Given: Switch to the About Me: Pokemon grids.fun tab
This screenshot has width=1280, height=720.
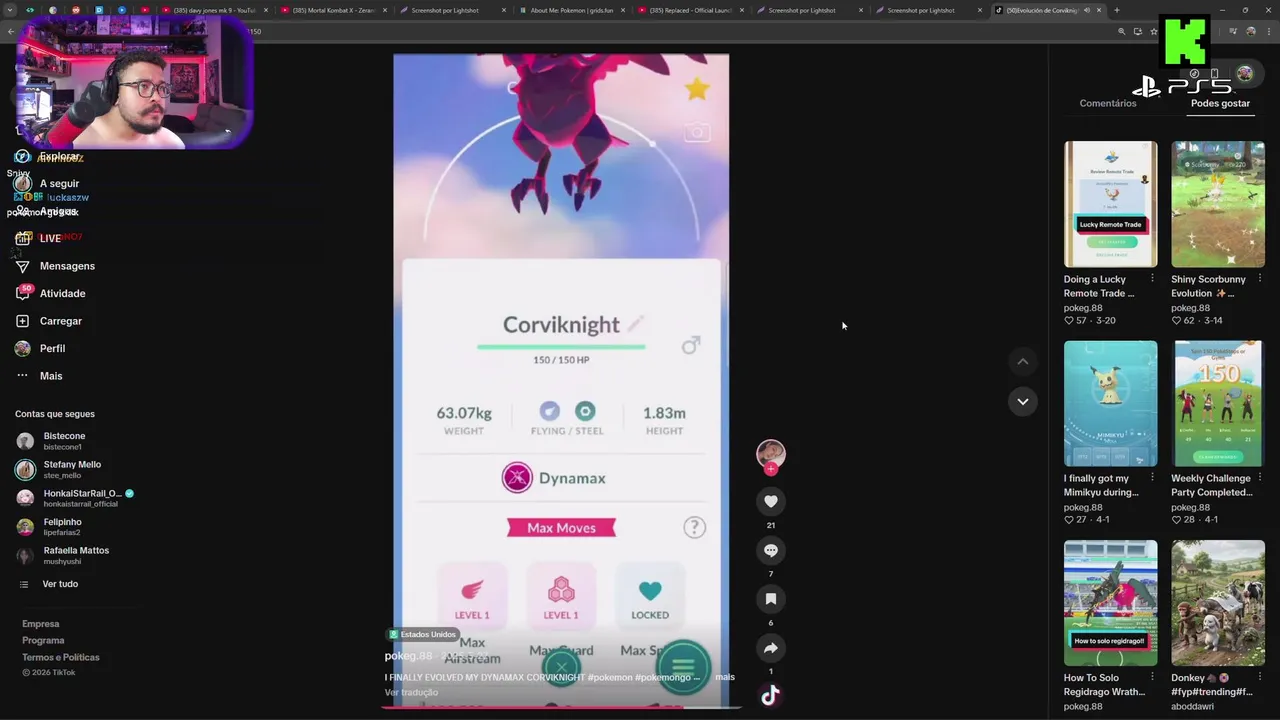Looking at the screenshot, I should (572, 10).
